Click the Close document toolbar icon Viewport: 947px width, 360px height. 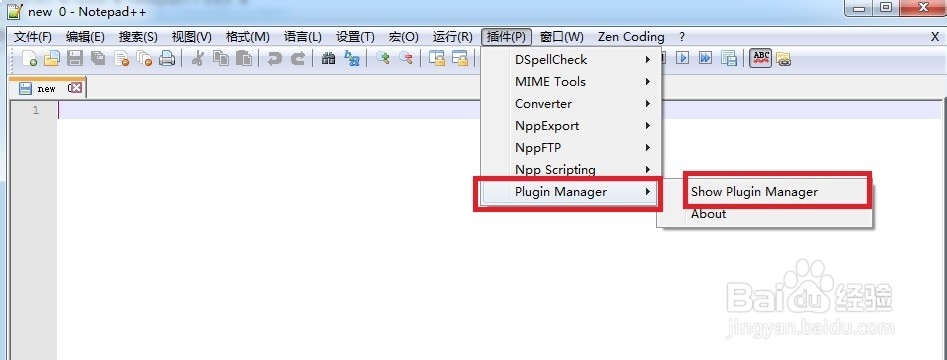[x=121, y=59]
